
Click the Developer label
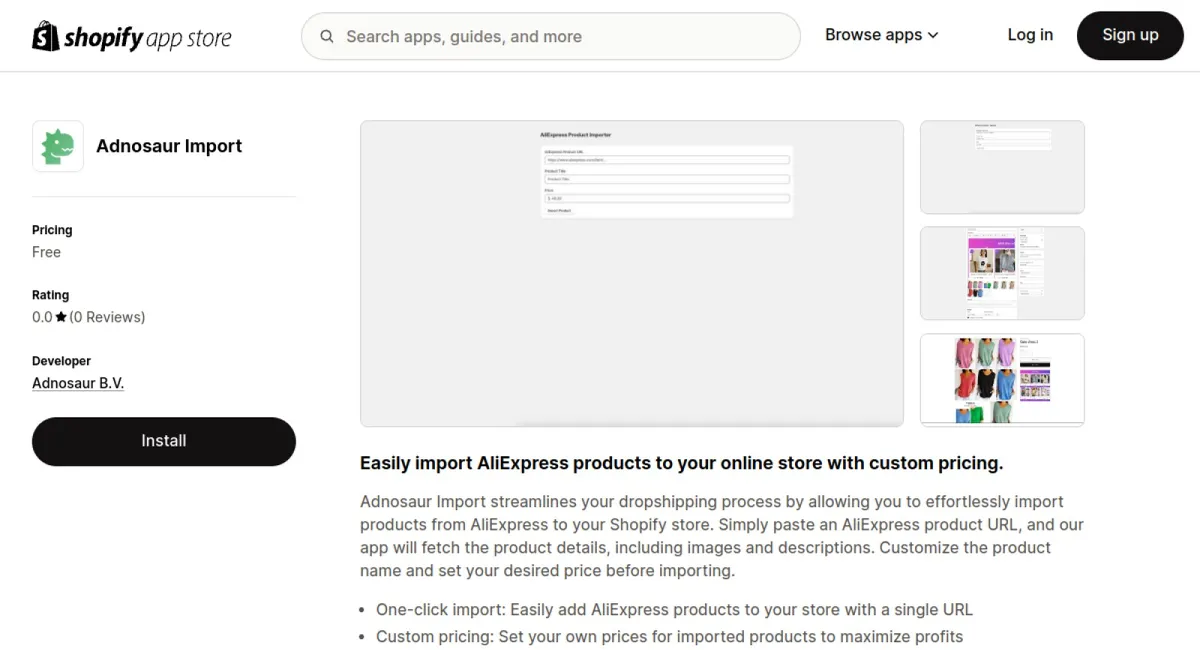pos(61,361)
